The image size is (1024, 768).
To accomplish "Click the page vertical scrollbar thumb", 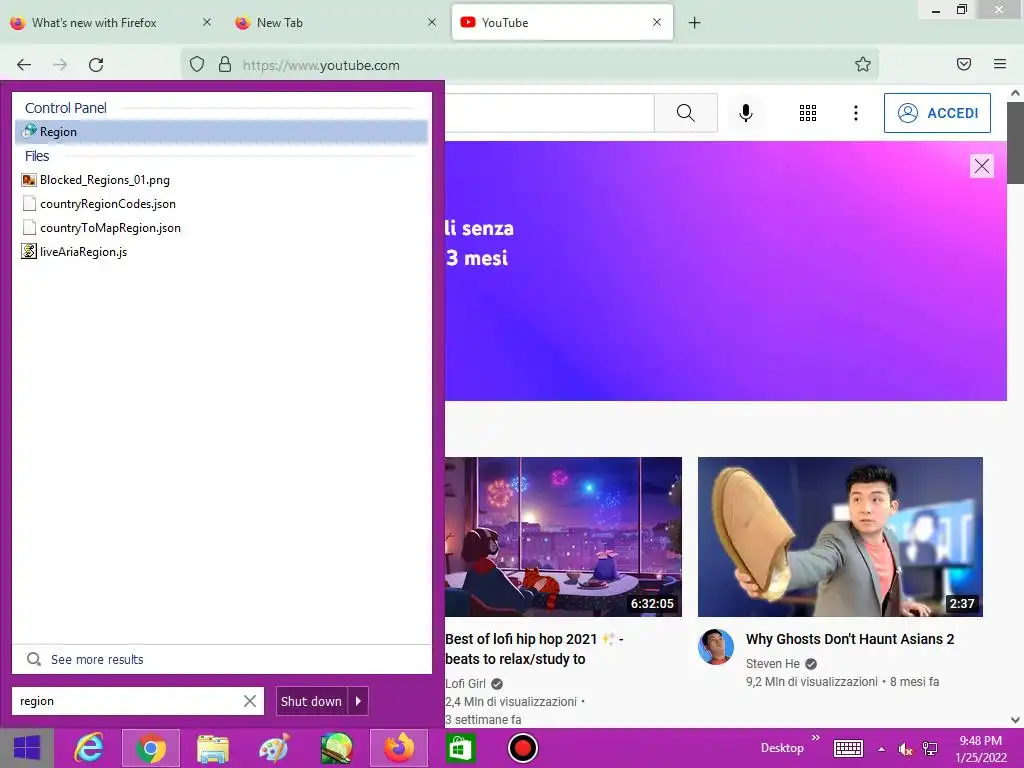I will point(1015,143).
